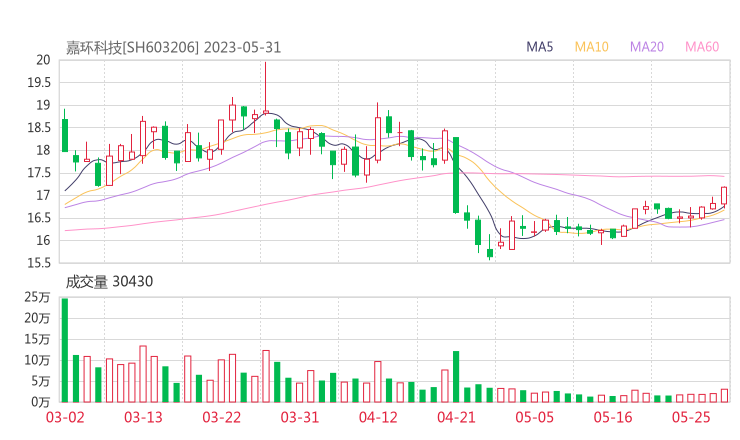Click the 0万 volume axis label
Screen dimensions: 740x440
coord(41,402)
